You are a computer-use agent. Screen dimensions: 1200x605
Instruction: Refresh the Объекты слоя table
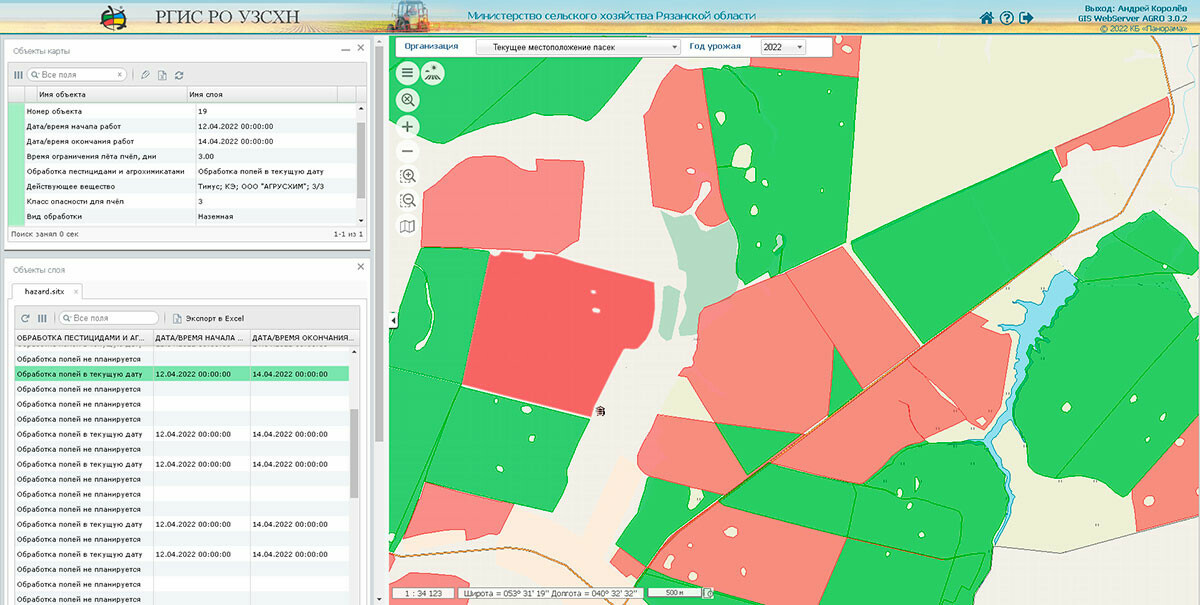(x=25, y=318)
